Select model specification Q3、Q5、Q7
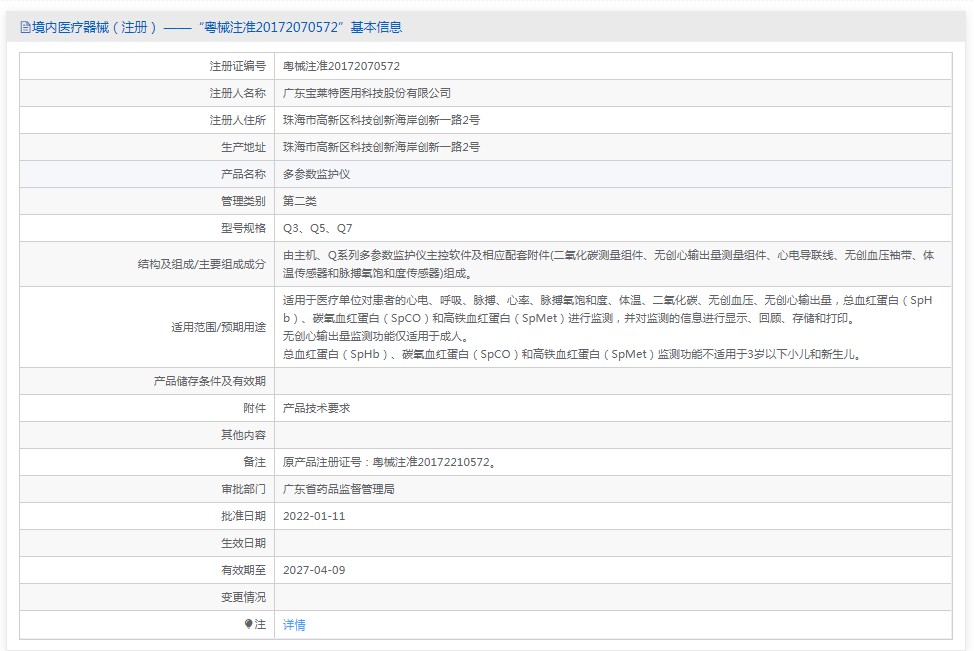 pos(317,228)
